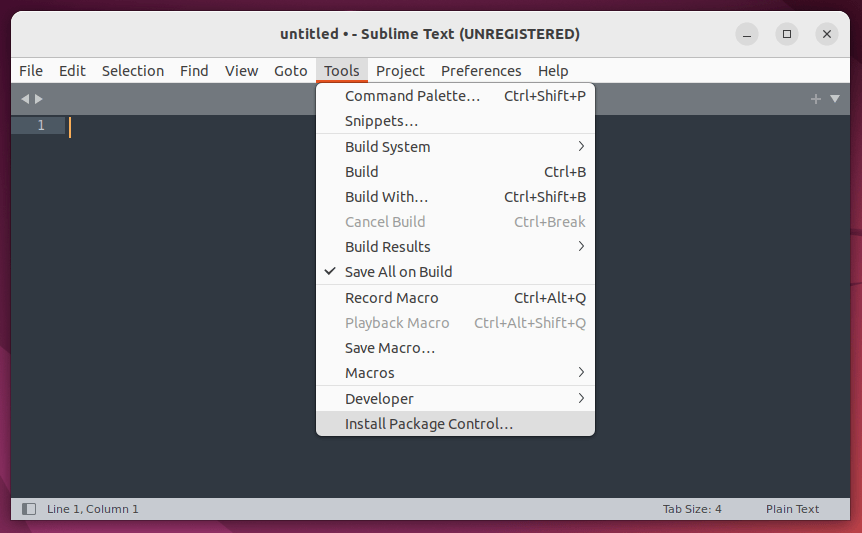The width and height of the screenshot is (862, 533).
Task: Toggle the side bar icon in status bar
Action: click(x=29, y=509)
